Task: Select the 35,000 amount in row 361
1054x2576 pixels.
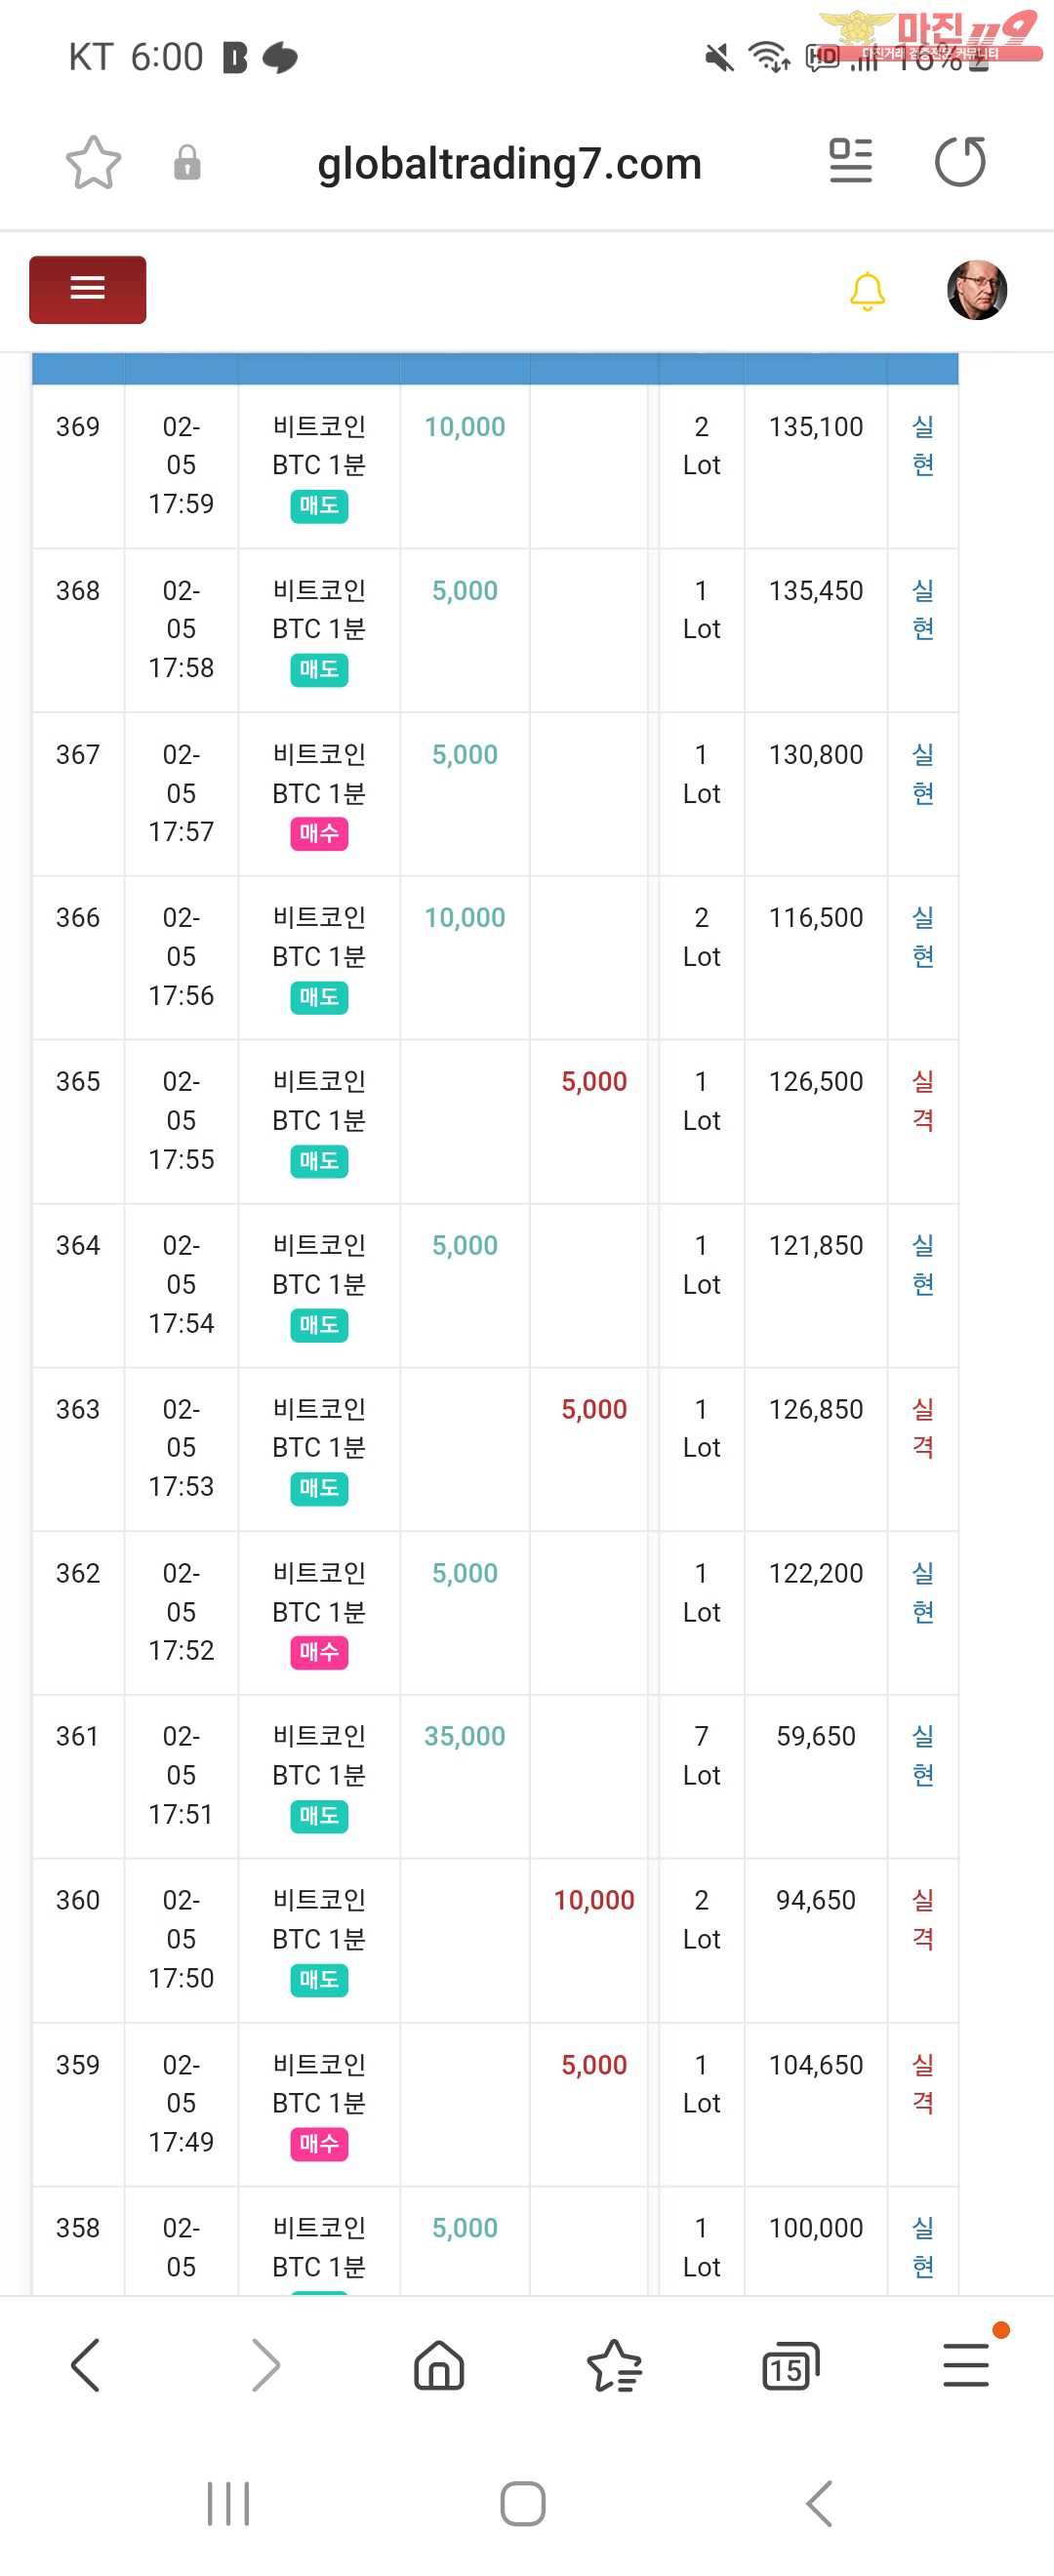Action: [x=464, y=1736]
